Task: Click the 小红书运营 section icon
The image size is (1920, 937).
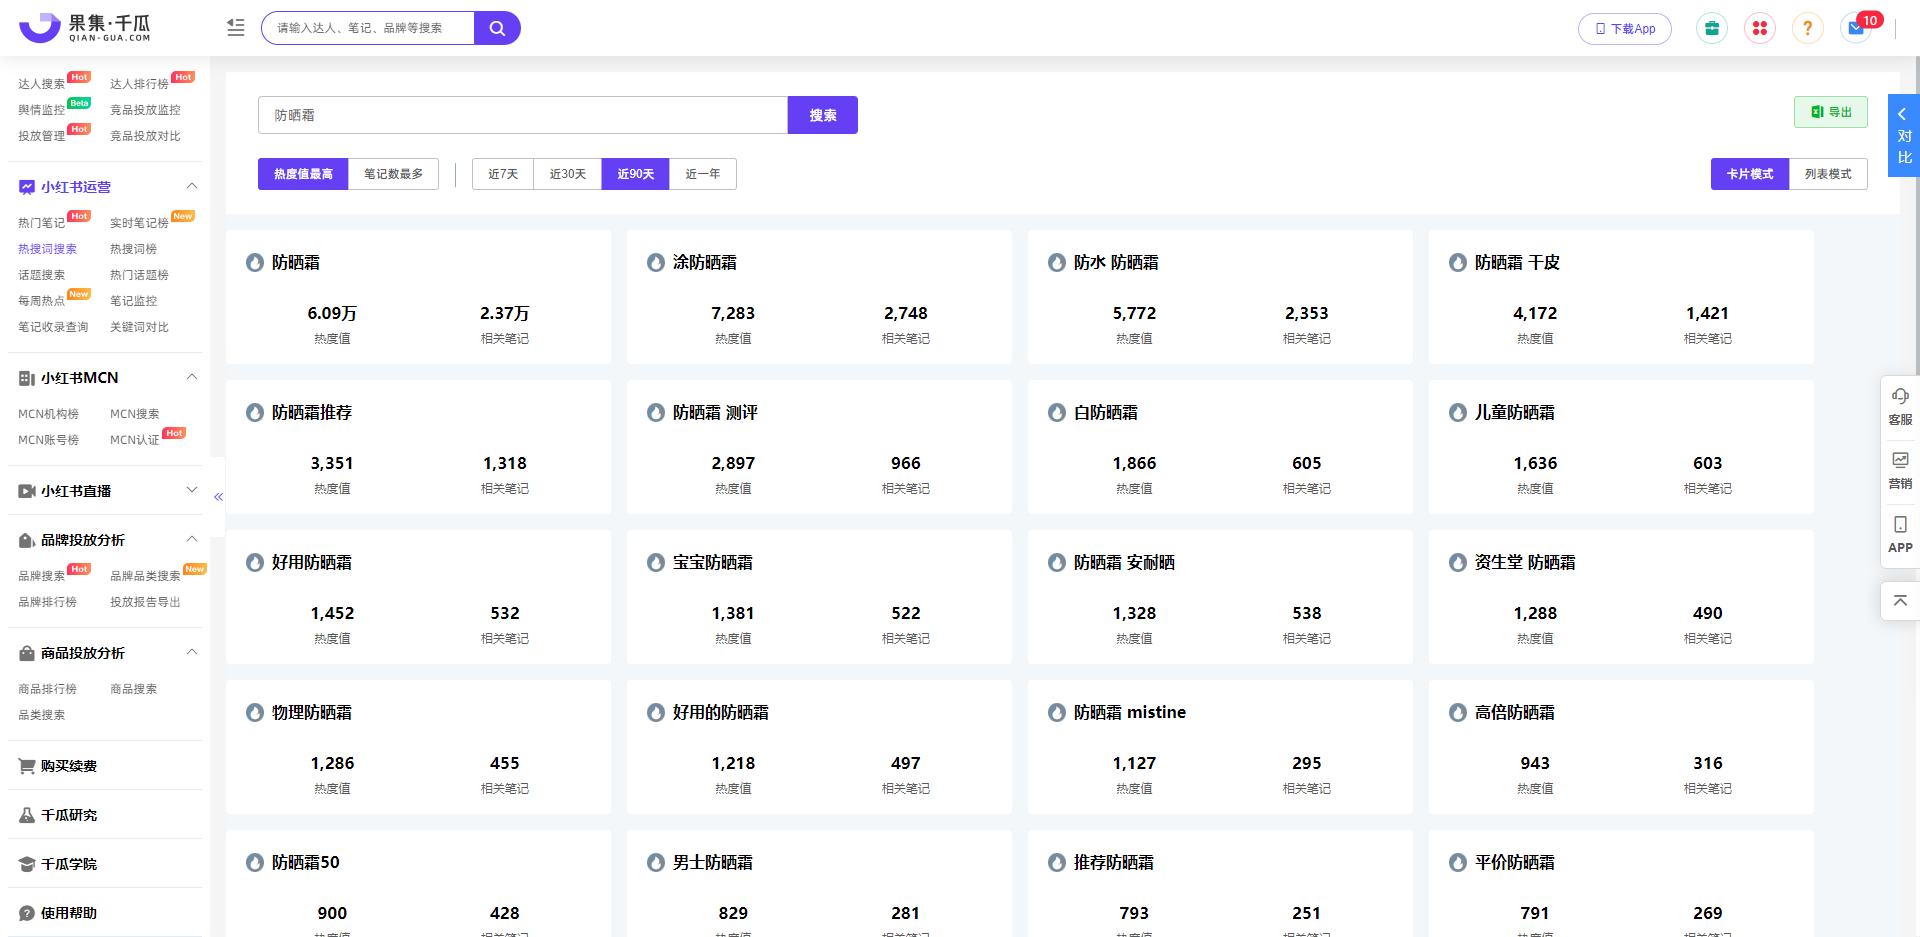Action: pyautogui.click(x=27, y=187)
